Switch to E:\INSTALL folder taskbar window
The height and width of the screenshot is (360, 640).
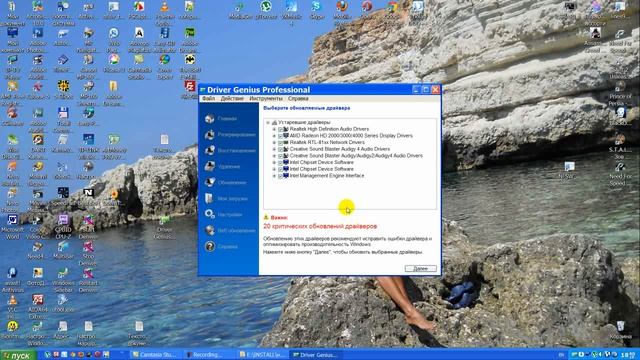pos(262,355)
